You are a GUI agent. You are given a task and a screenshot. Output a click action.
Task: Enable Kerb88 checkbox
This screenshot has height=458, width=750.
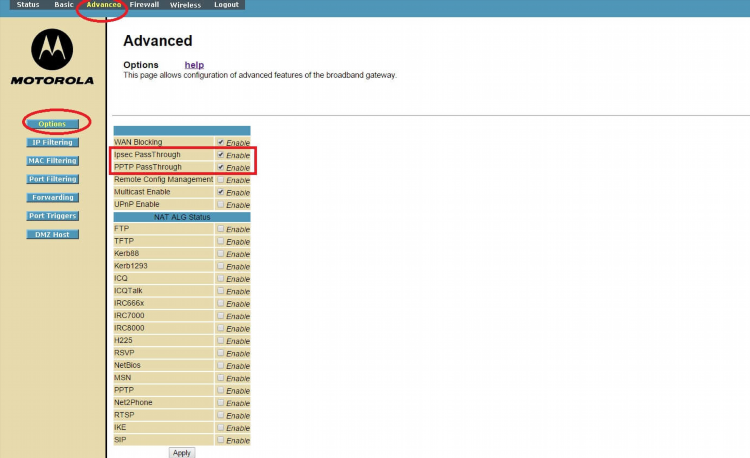pos(221,253)
